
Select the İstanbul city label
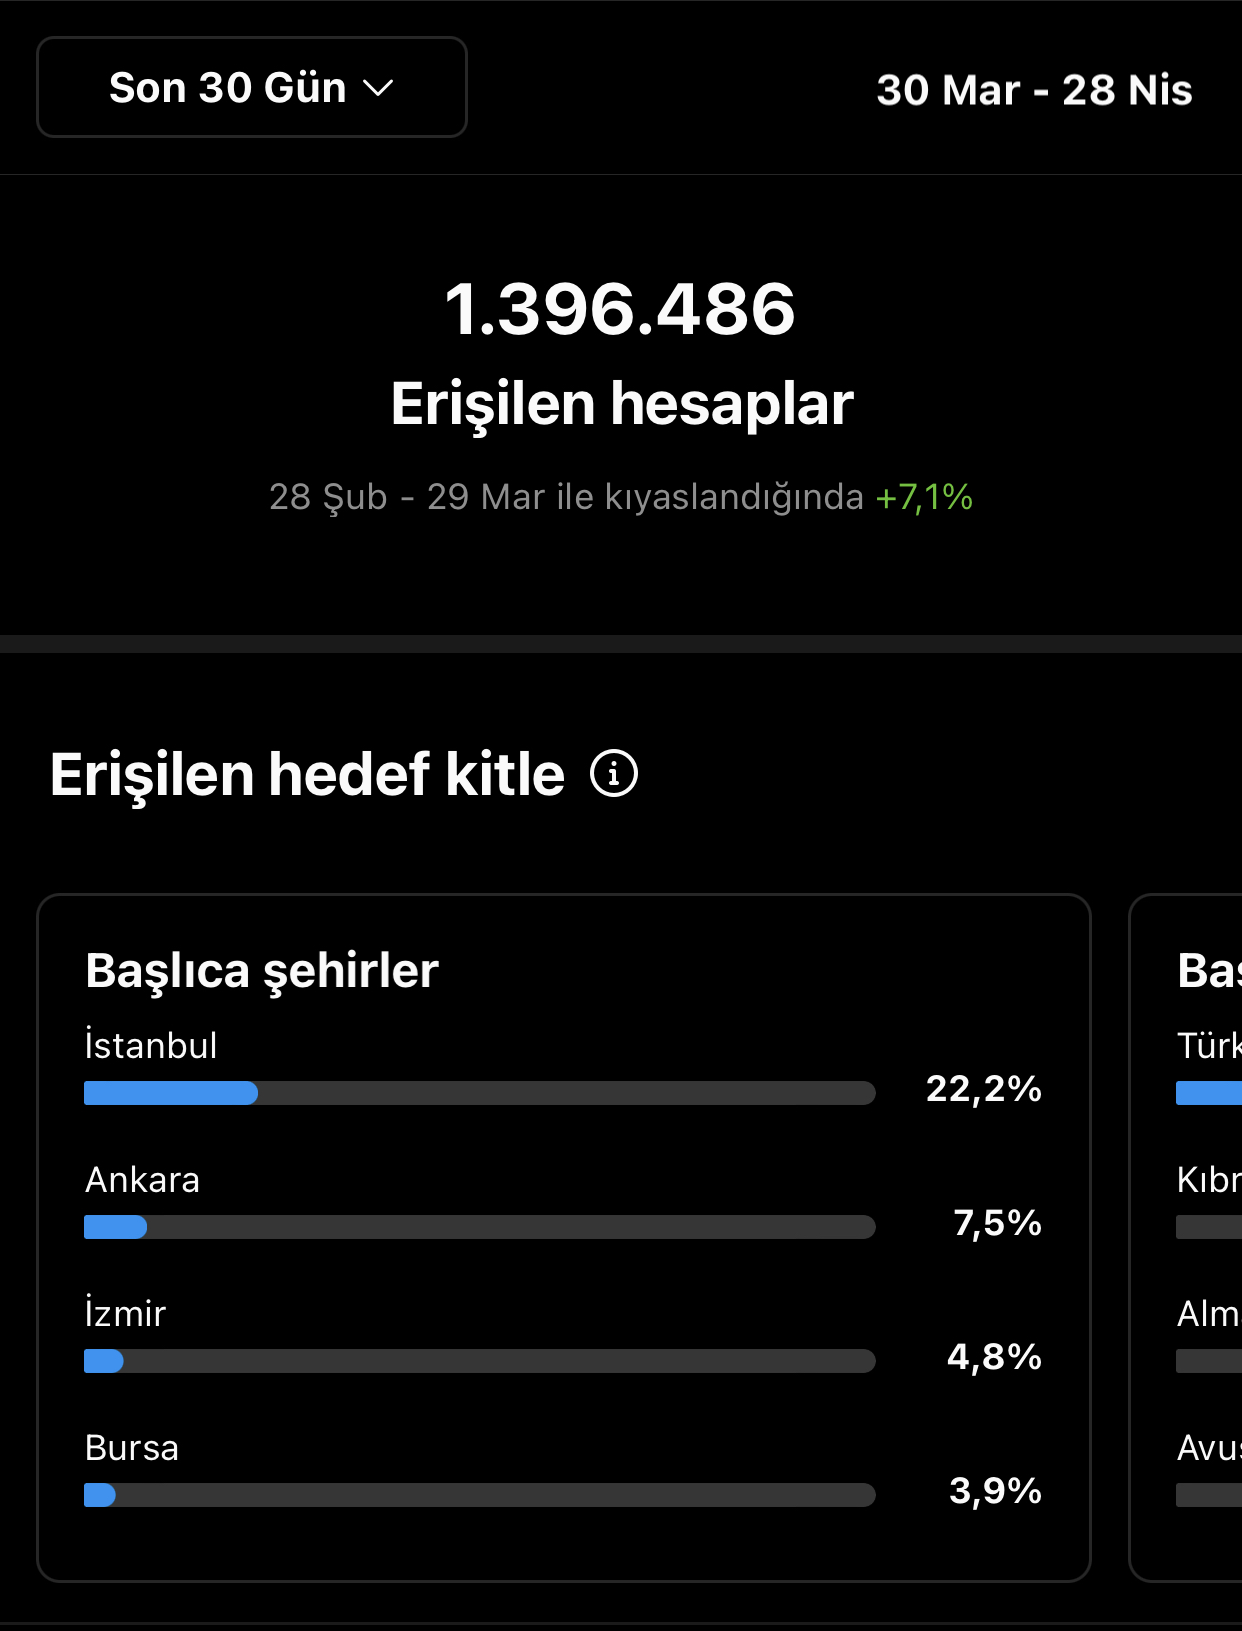pyautogui.click(x=151, y=1045)
